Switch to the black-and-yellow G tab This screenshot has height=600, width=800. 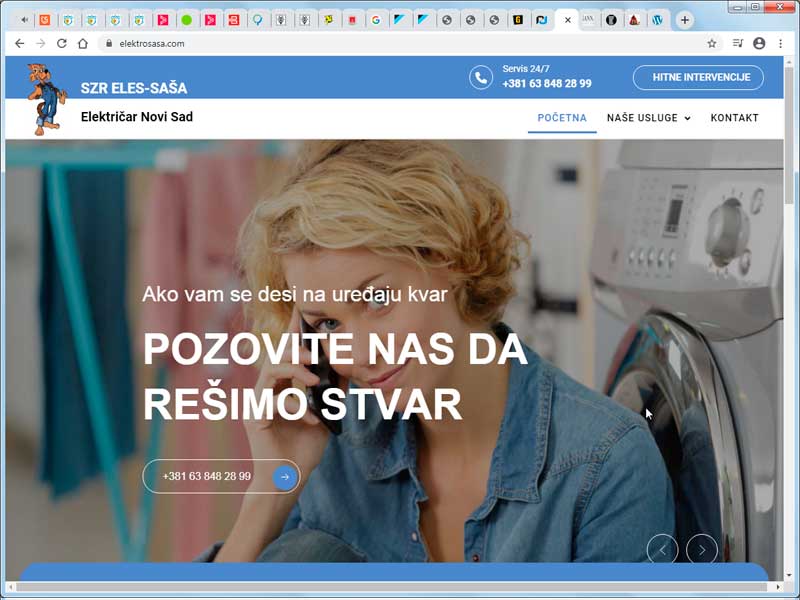pos(518,20)
